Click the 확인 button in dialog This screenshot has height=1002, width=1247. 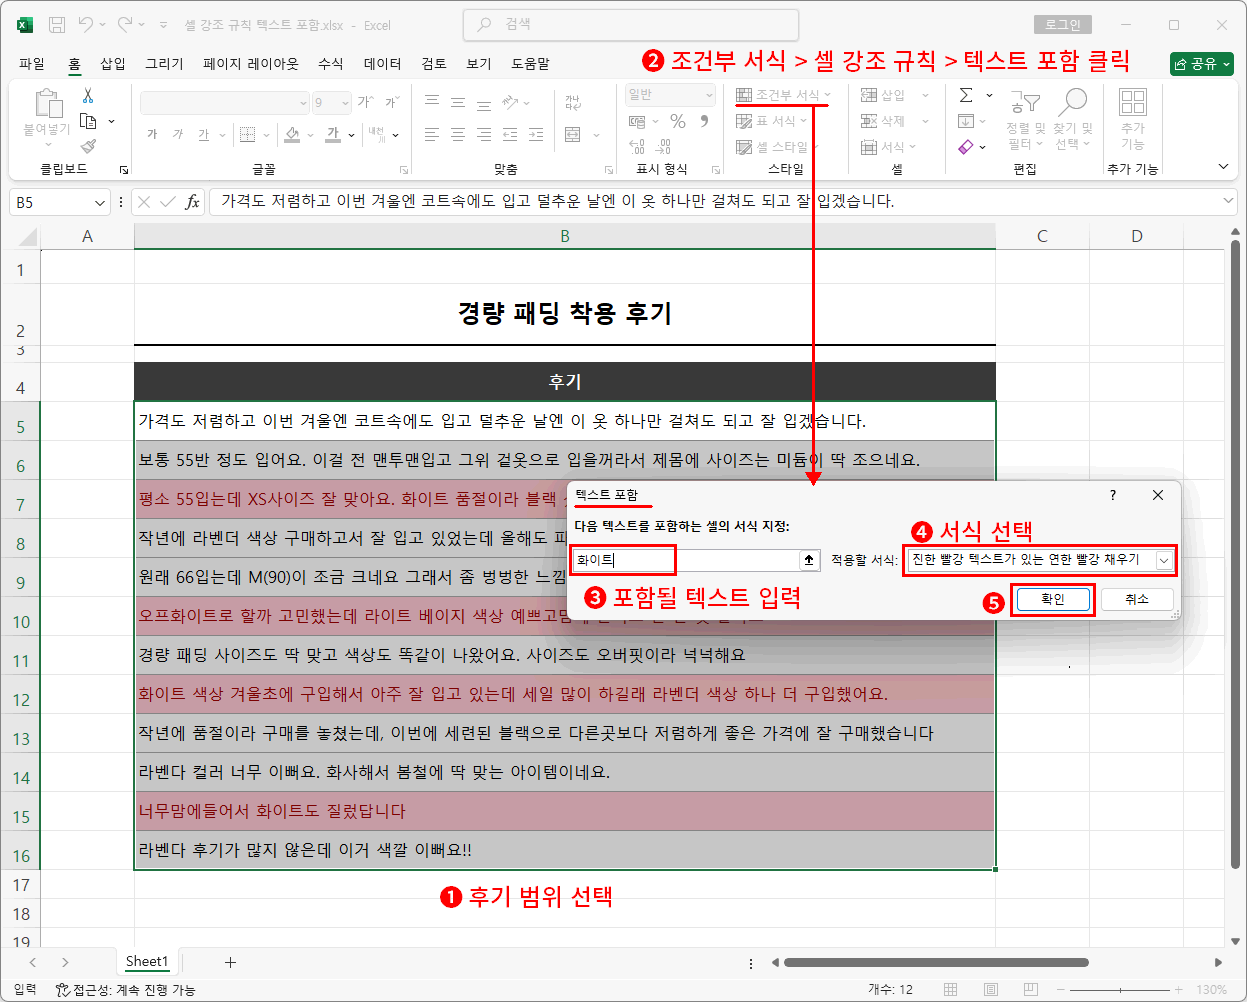point(1052,599)
